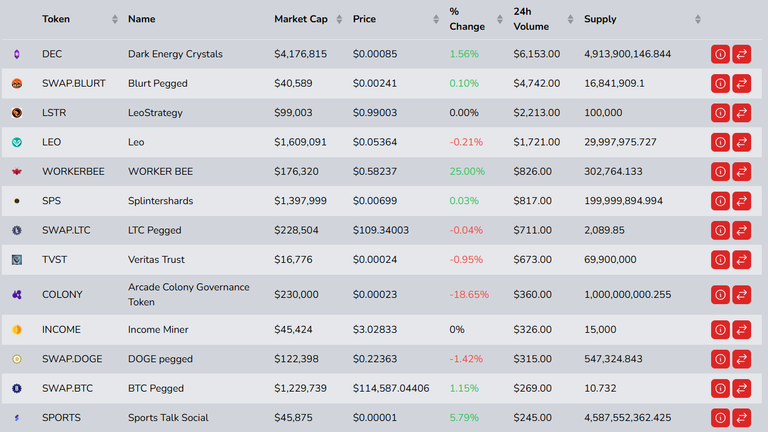Open SWAP.LTC info icon
768x432 pixels.
point(720,230)
